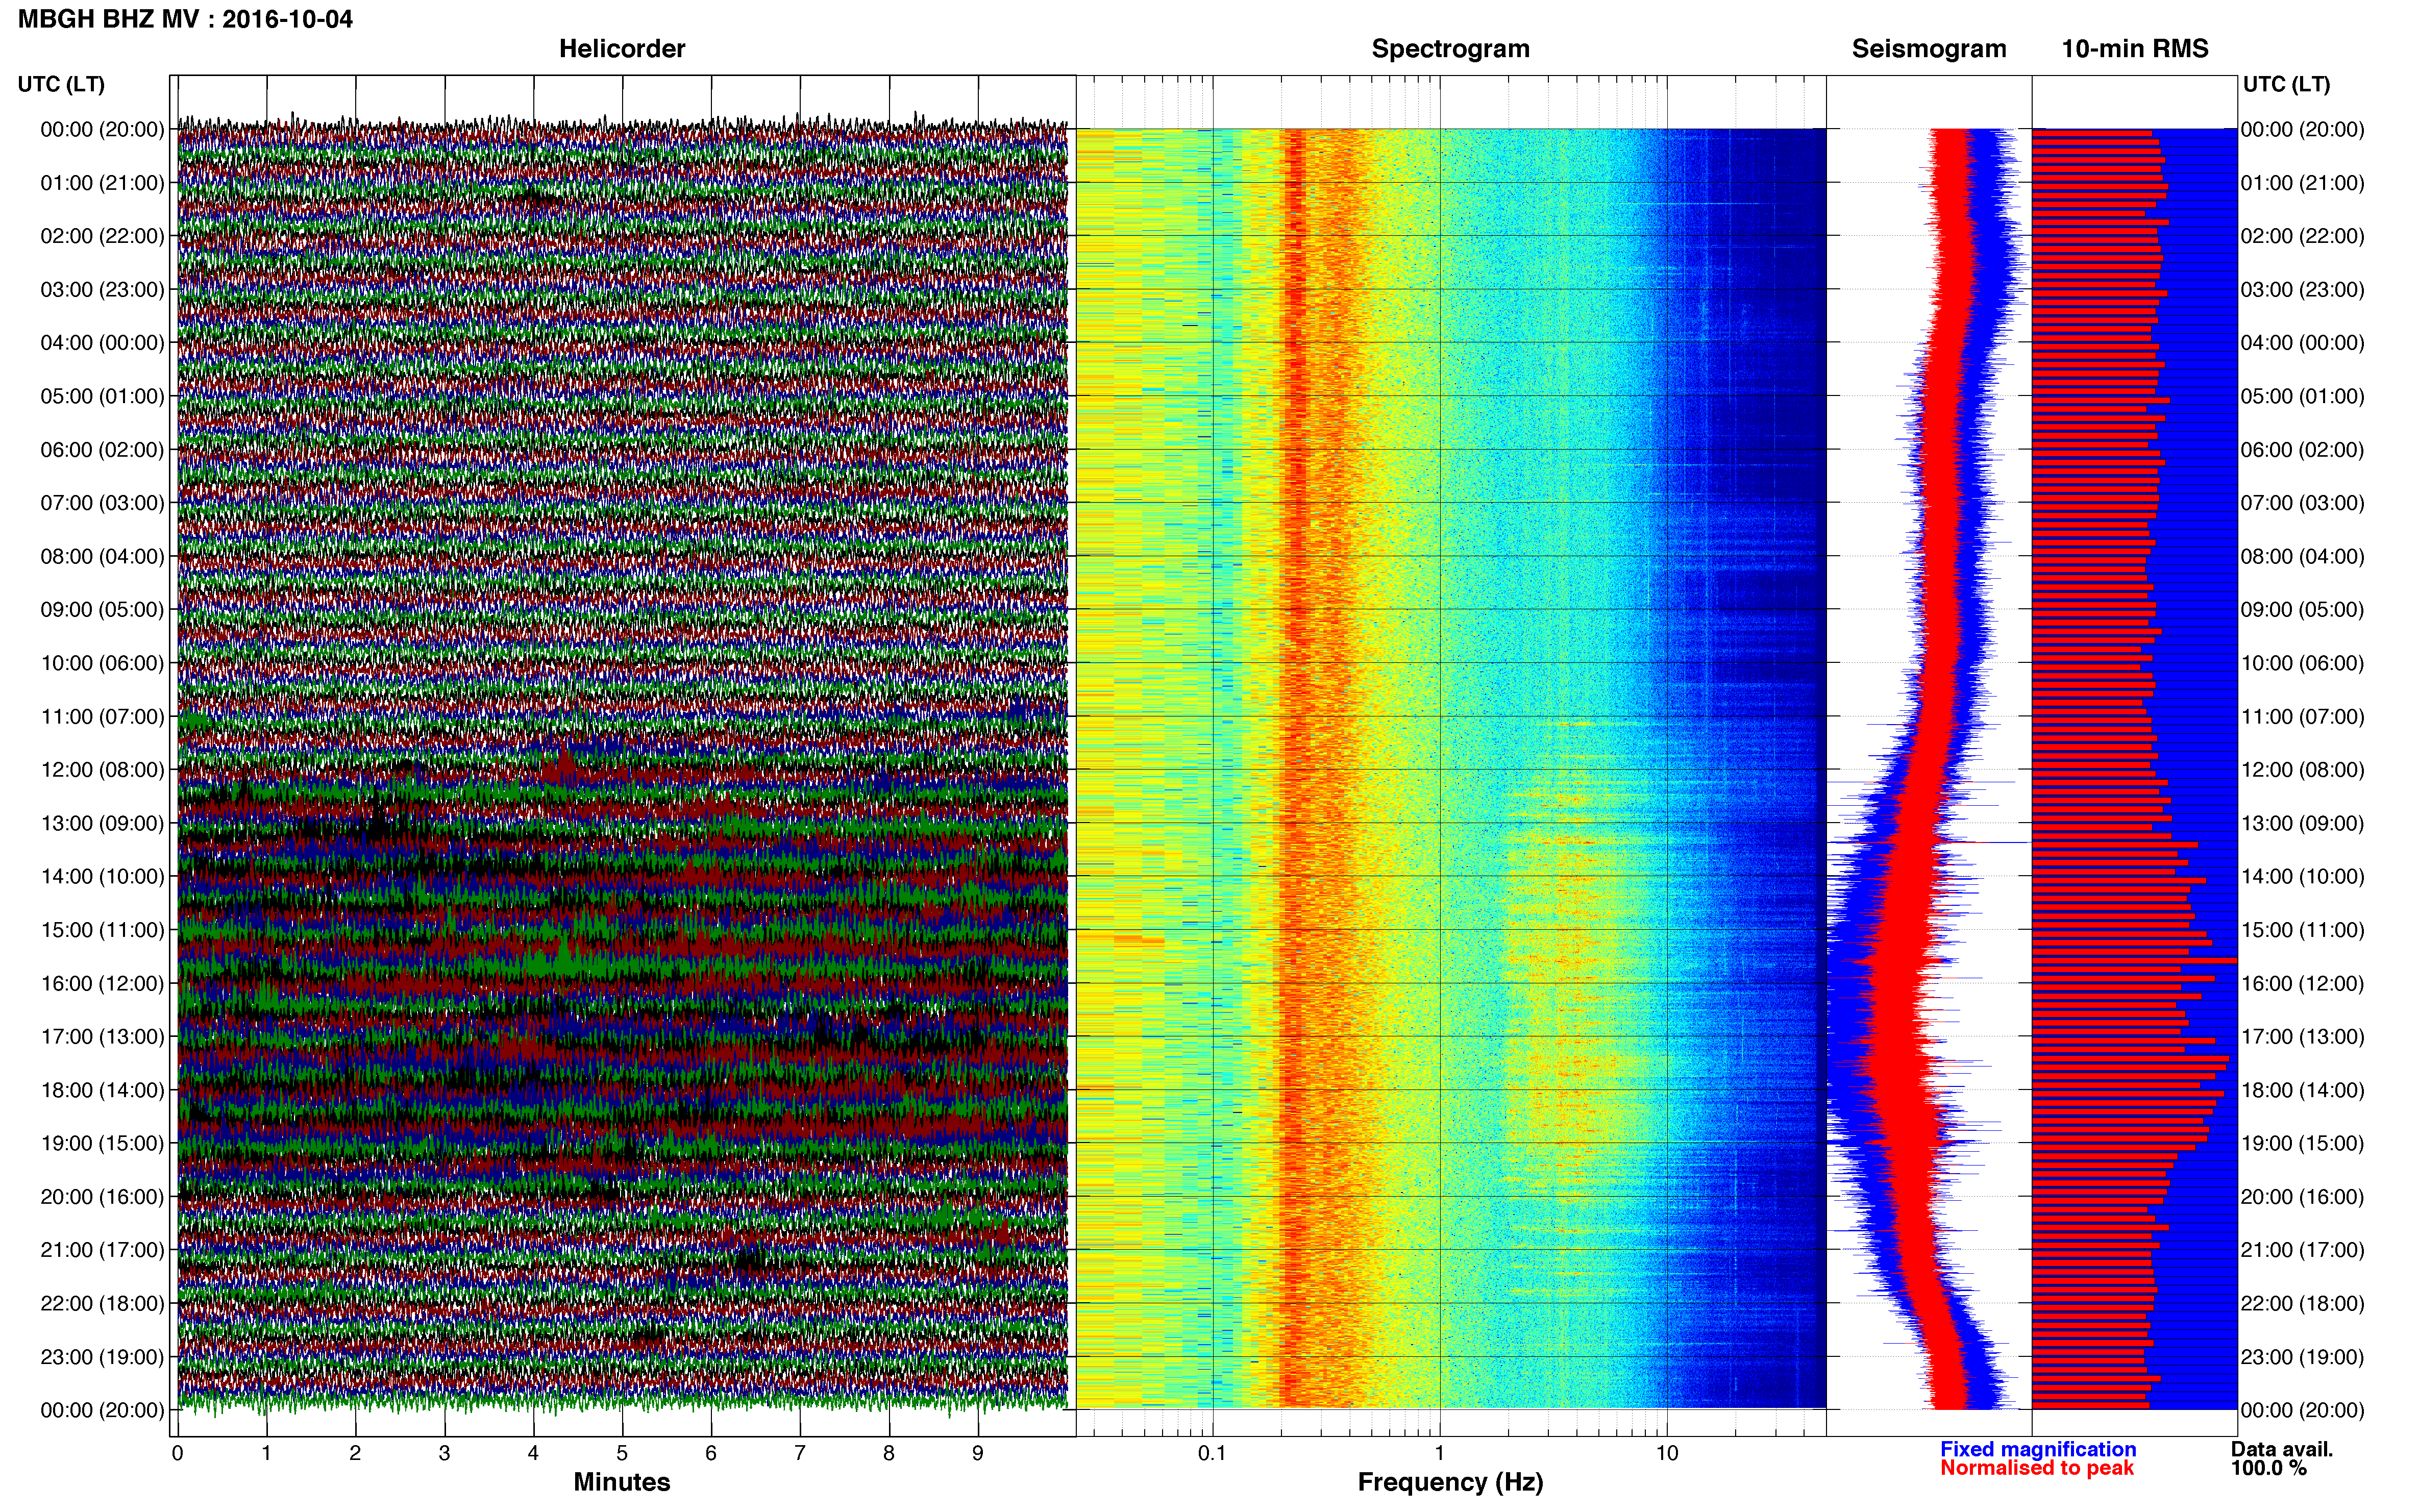The height and width of the screenshot is (1512, 2419).
Task: Click the Frequency (Hz) axis label
Action: click(x=1450, y=1482)
